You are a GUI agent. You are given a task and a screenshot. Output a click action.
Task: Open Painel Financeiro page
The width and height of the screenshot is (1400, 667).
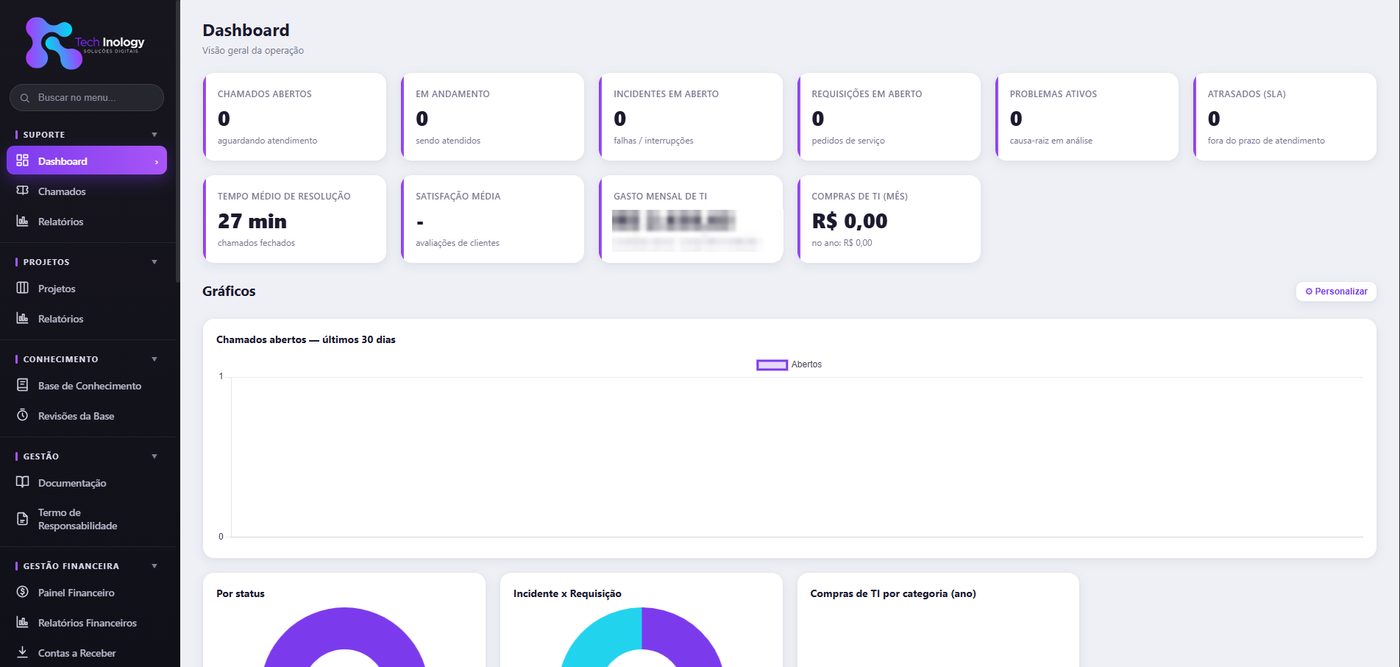click(87, 592)
